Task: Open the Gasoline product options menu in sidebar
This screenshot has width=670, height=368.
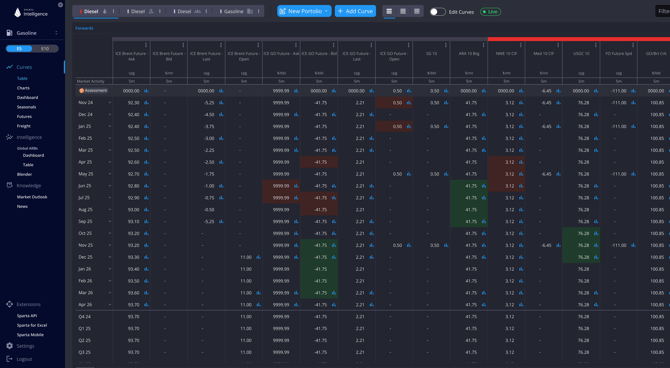Action: (x=56, y=33)
